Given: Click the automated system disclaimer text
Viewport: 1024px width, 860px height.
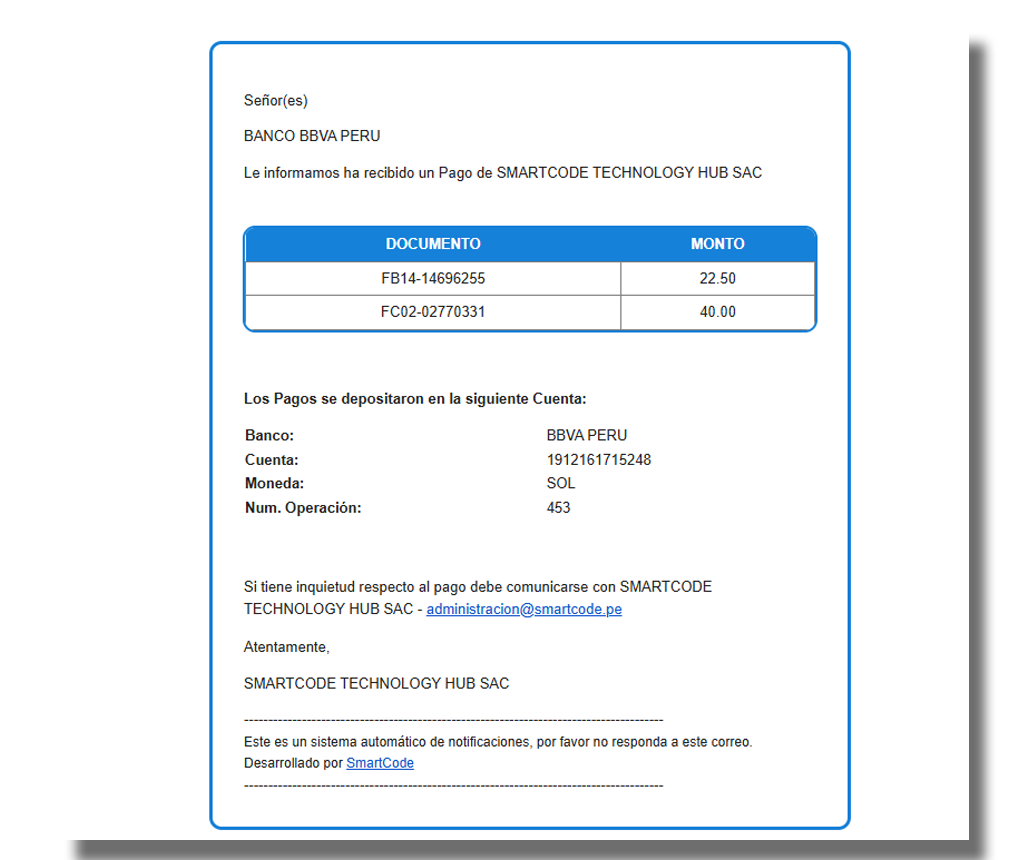Looking at the screenshot, I should (499, 742).
